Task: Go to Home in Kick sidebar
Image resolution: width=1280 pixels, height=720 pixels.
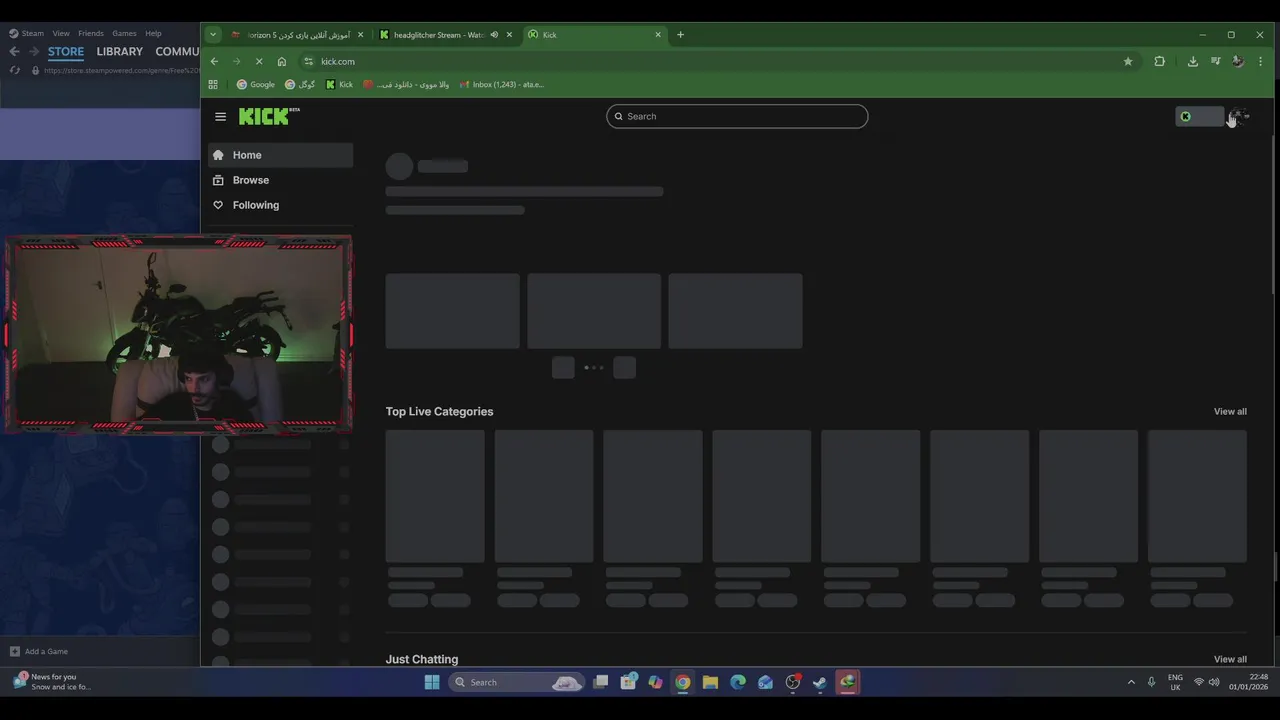Action: point(280,155)
